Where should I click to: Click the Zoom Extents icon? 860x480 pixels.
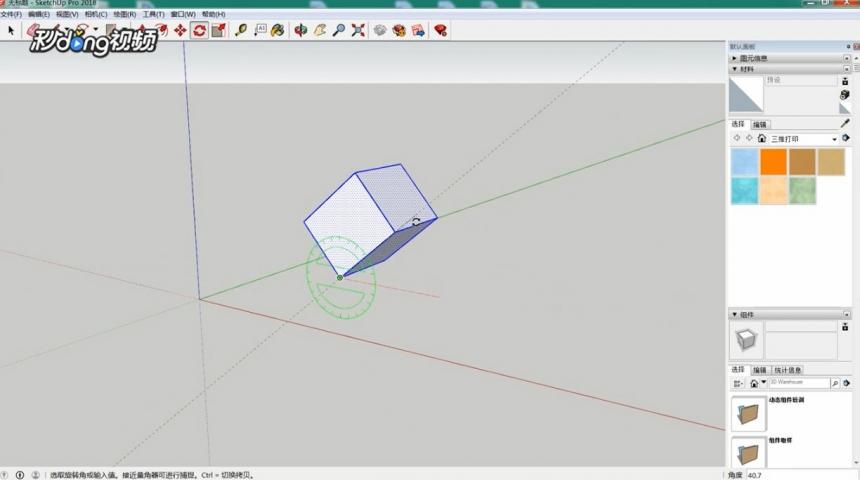click(358, 31)
